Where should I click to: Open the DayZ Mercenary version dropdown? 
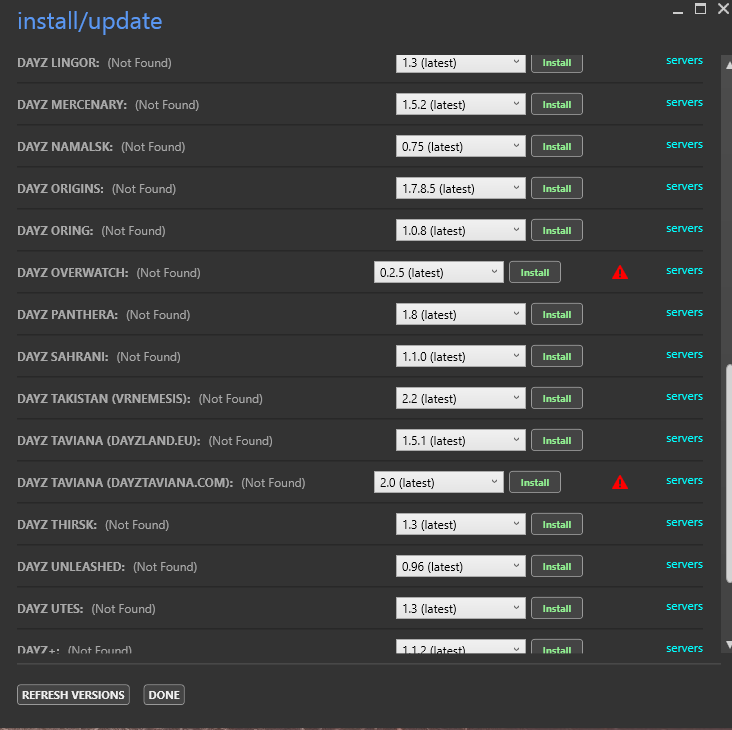460,104
